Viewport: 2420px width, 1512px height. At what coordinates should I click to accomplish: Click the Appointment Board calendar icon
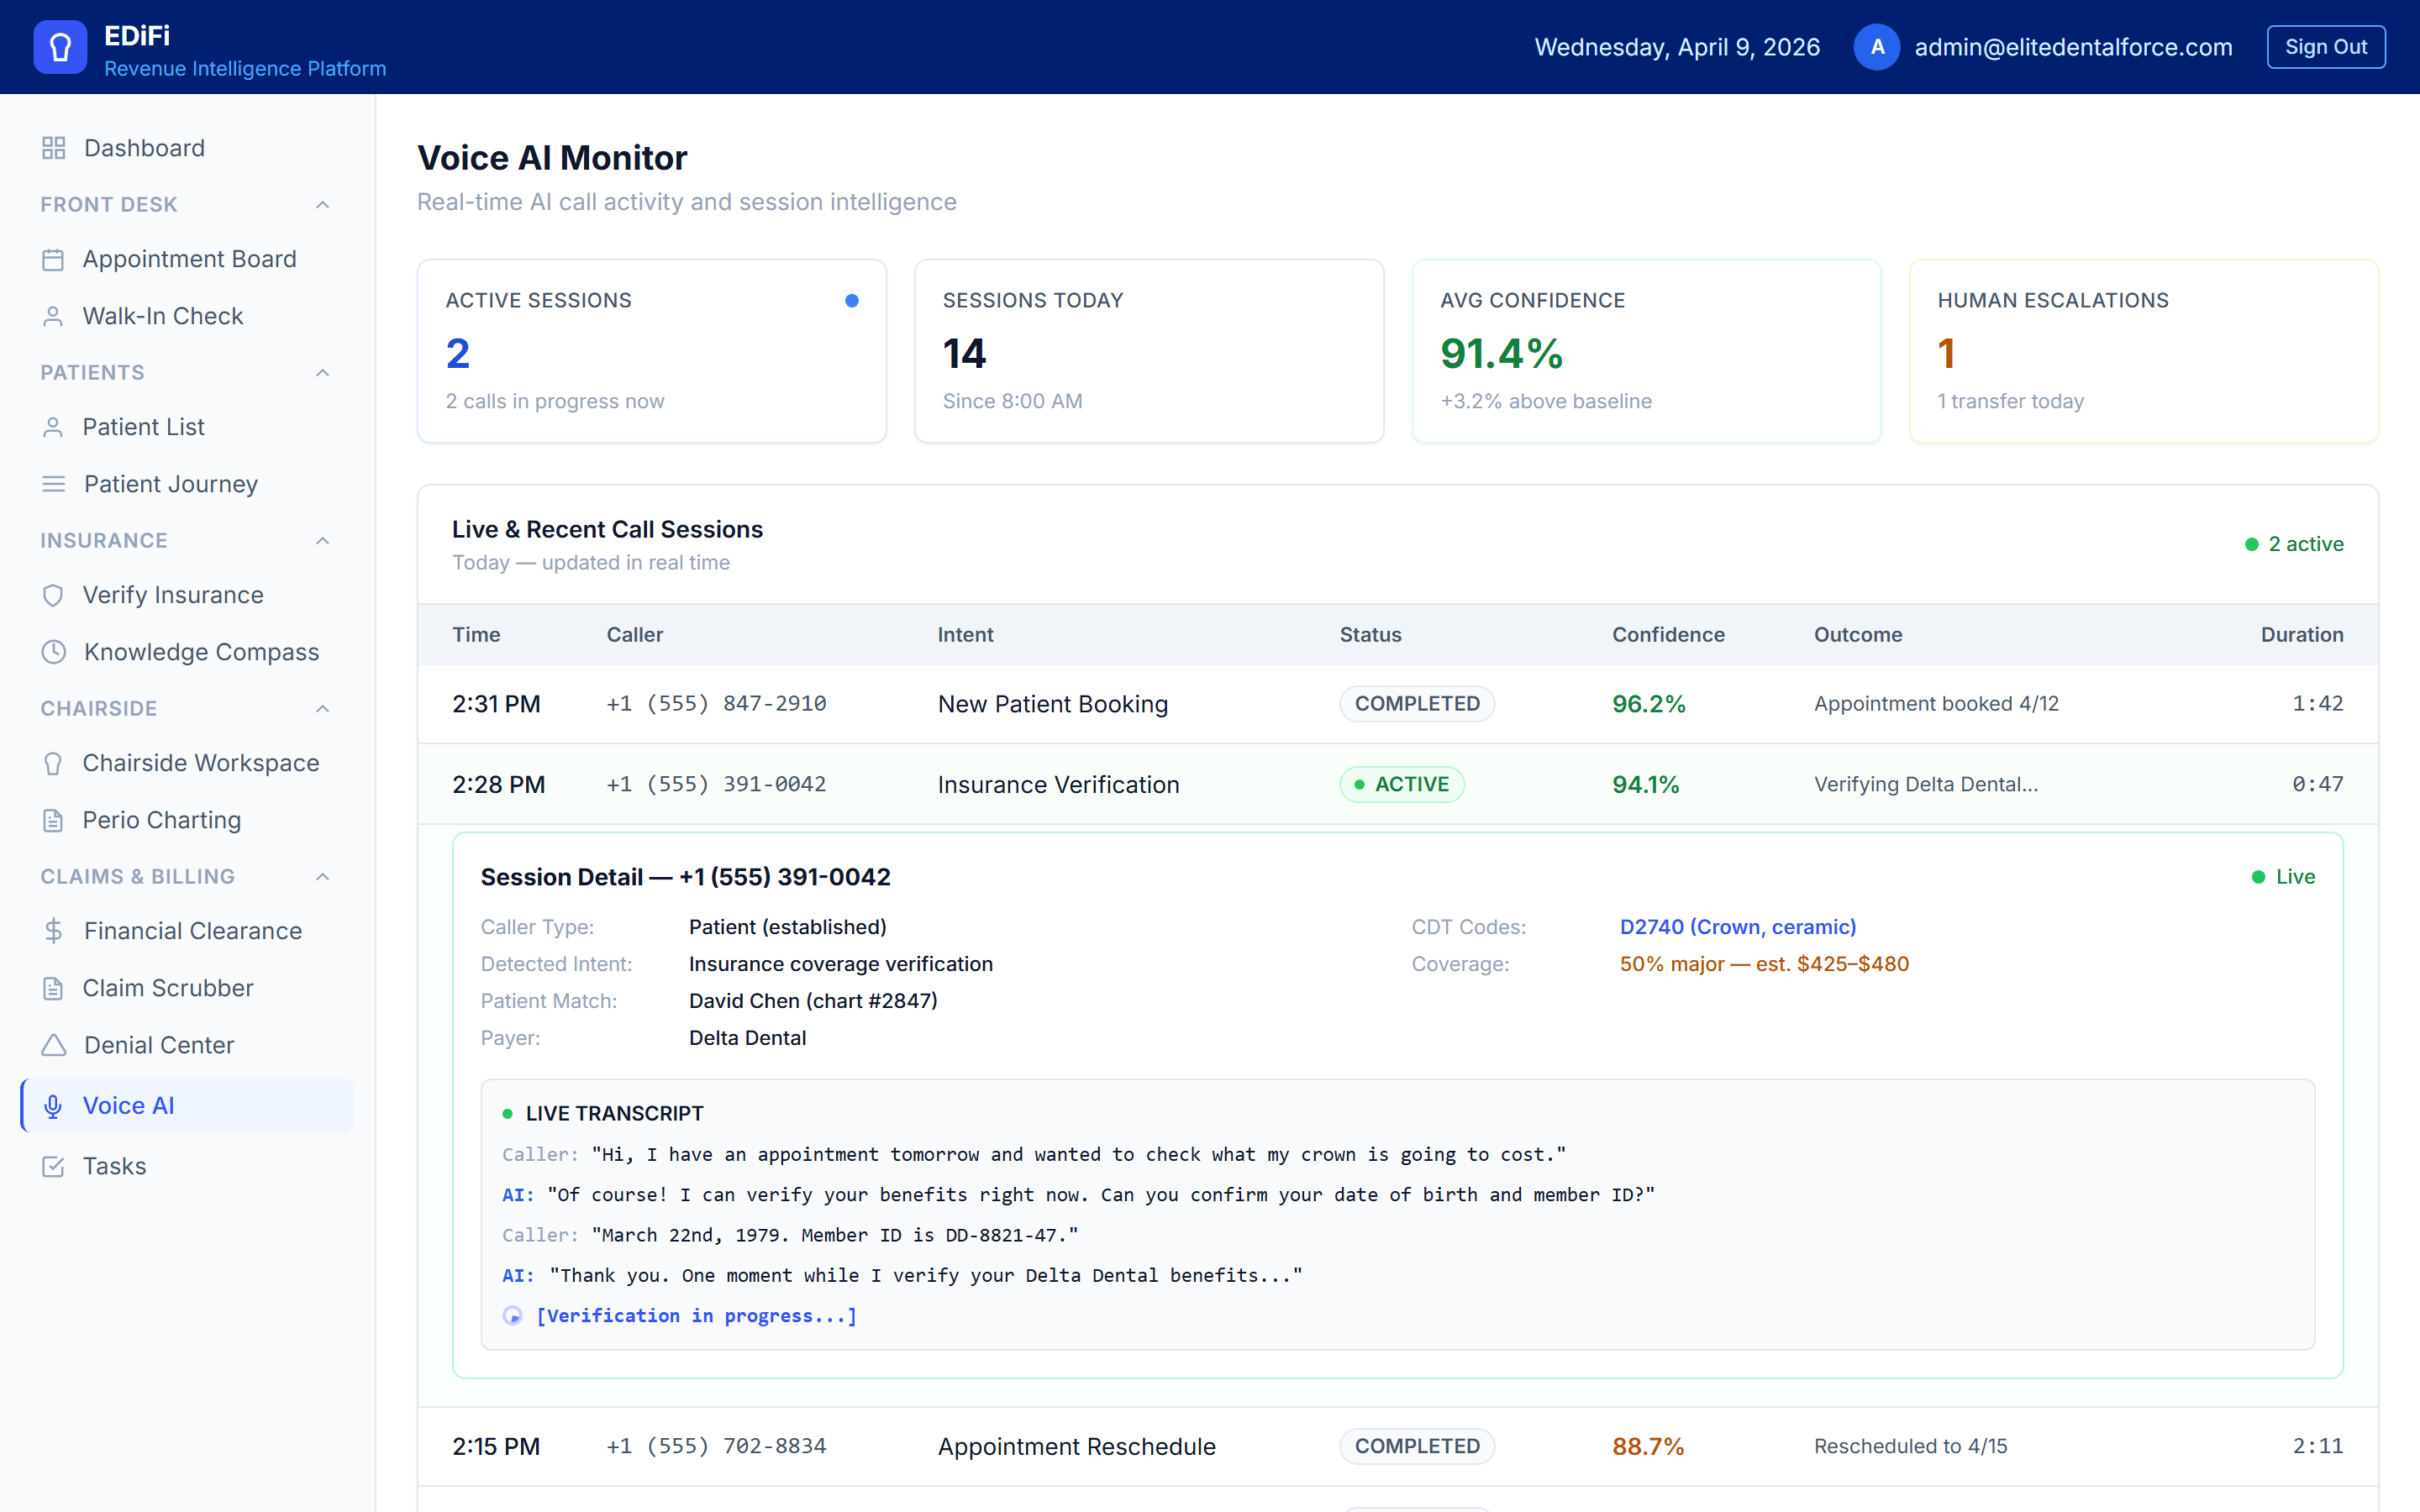[52, 258]
